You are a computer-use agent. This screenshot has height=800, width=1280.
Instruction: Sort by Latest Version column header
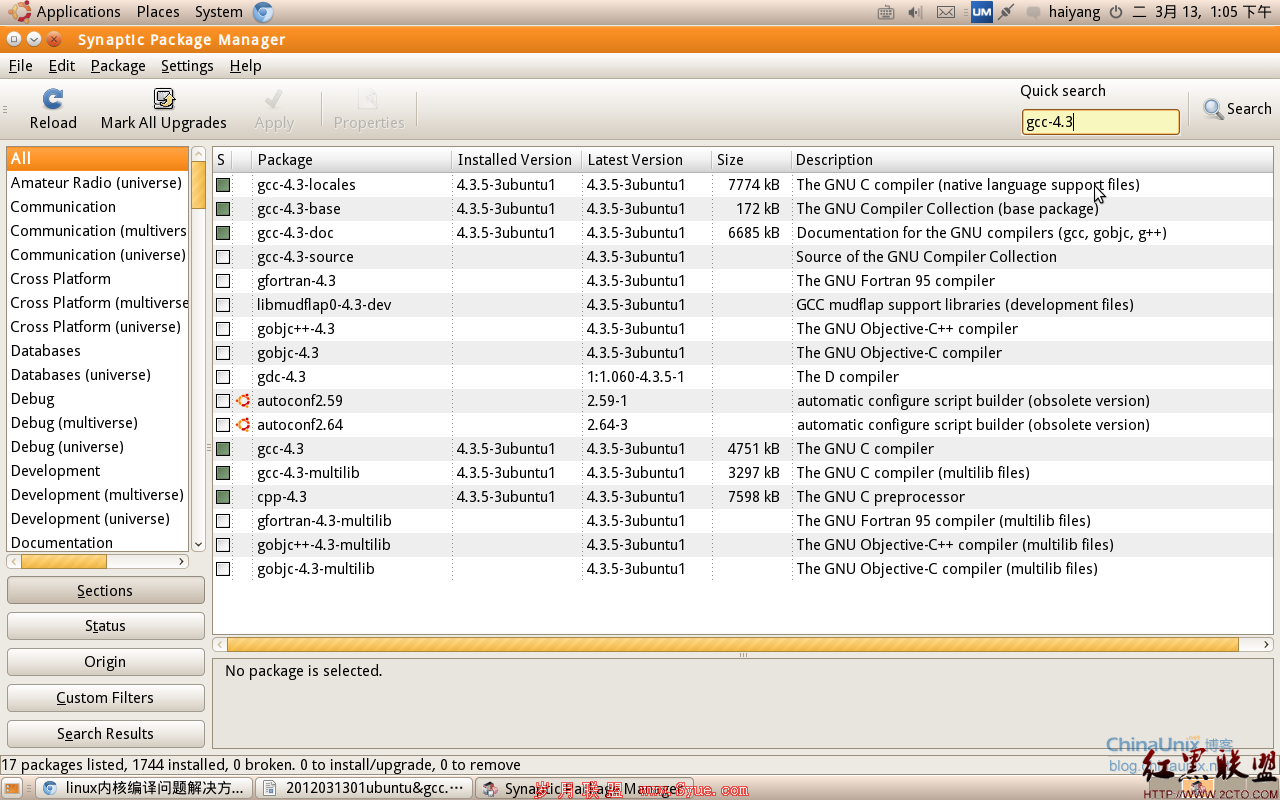click(x=647, y=160)
